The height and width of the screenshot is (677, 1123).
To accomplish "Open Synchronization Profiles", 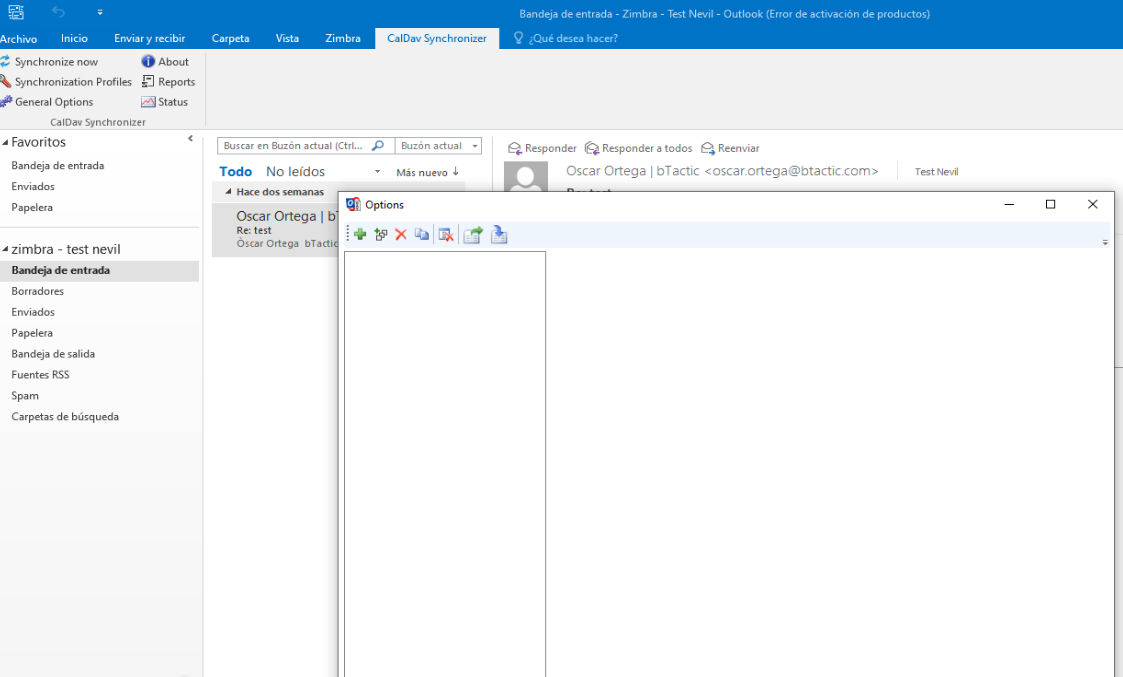I will click(66, 82).
